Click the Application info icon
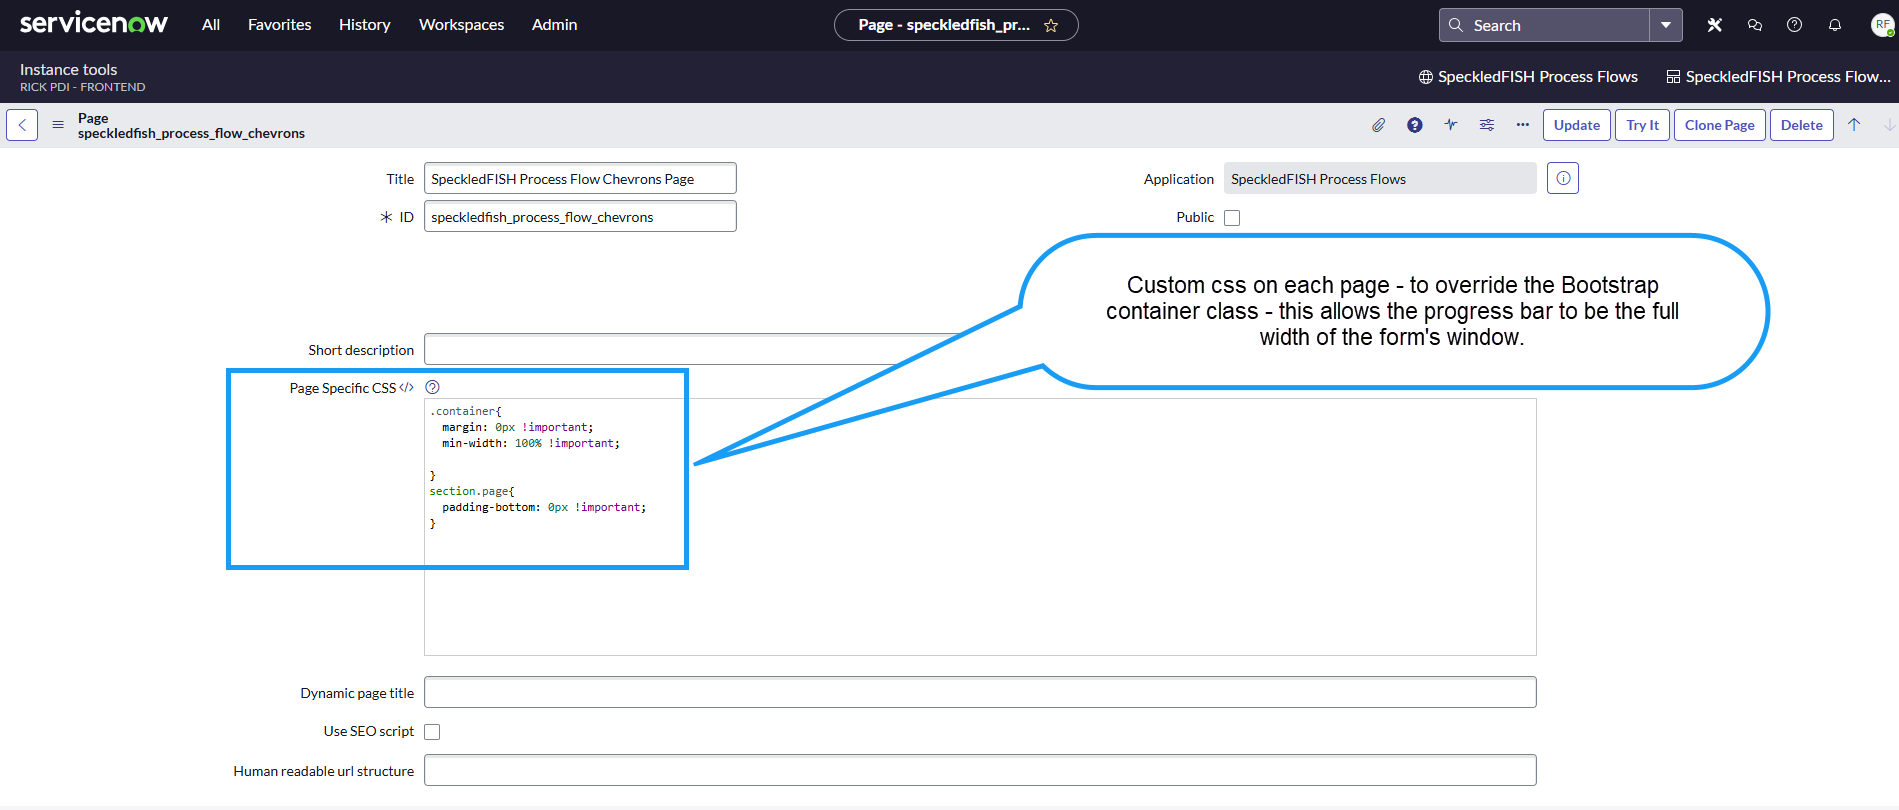The height and width of the screenshot is (810, 1899). [1563, 178]
